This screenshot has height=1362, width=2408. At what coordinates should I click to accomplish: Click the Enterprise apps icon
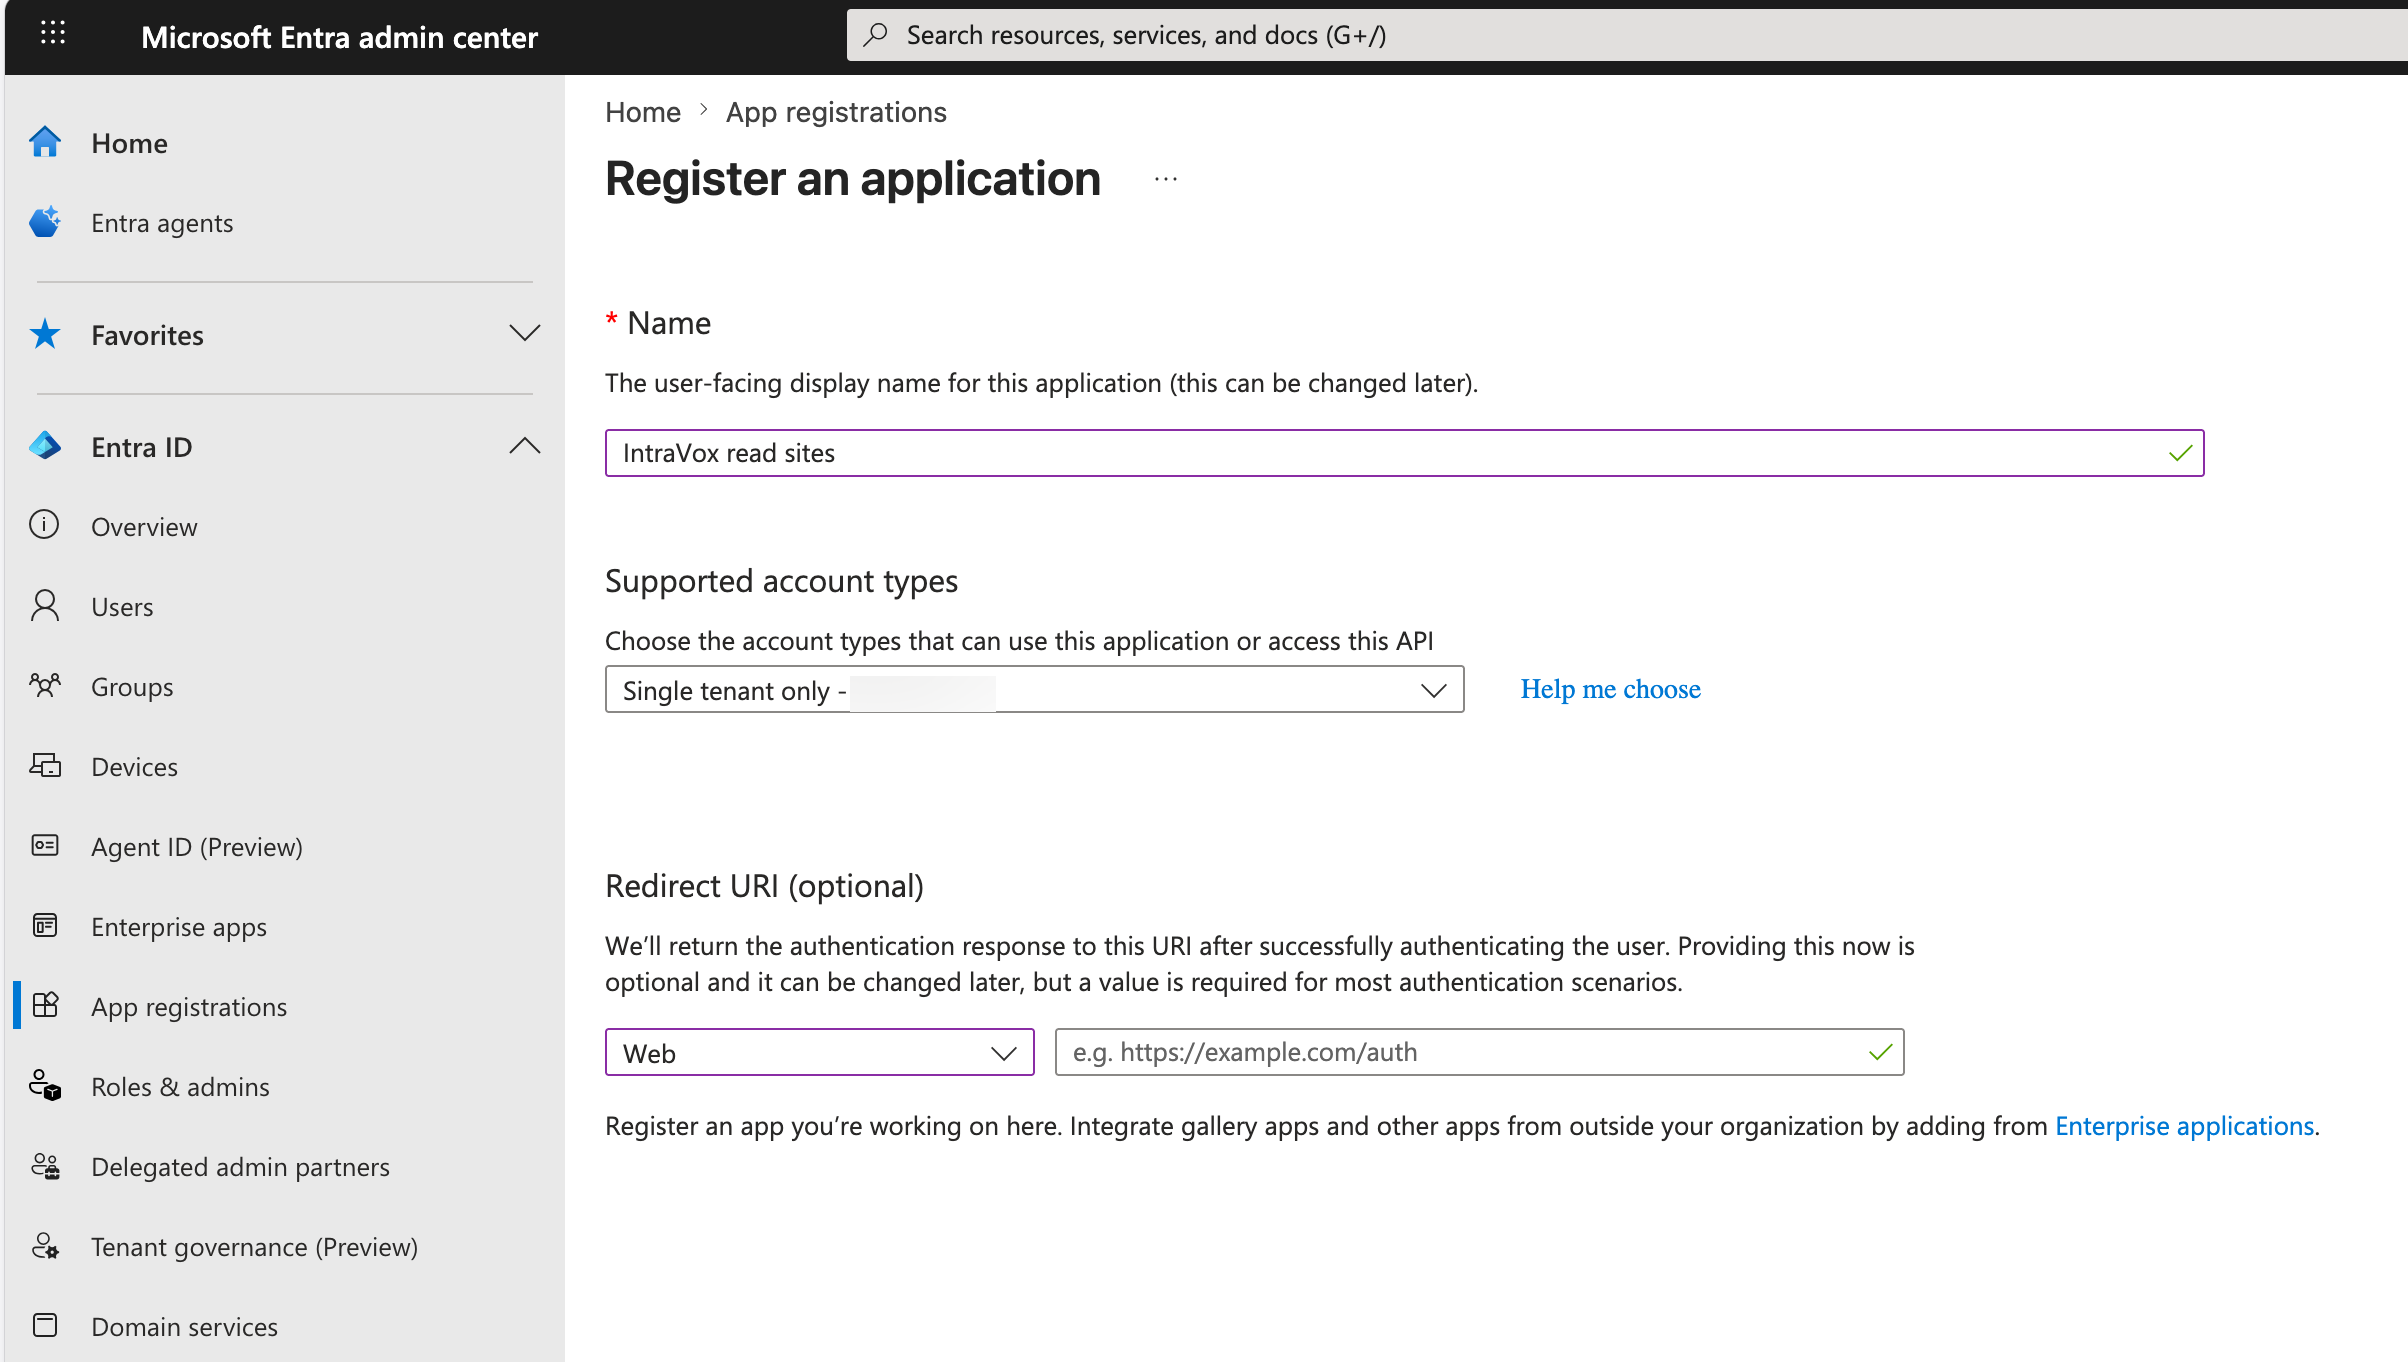click(x=45, y=926)
